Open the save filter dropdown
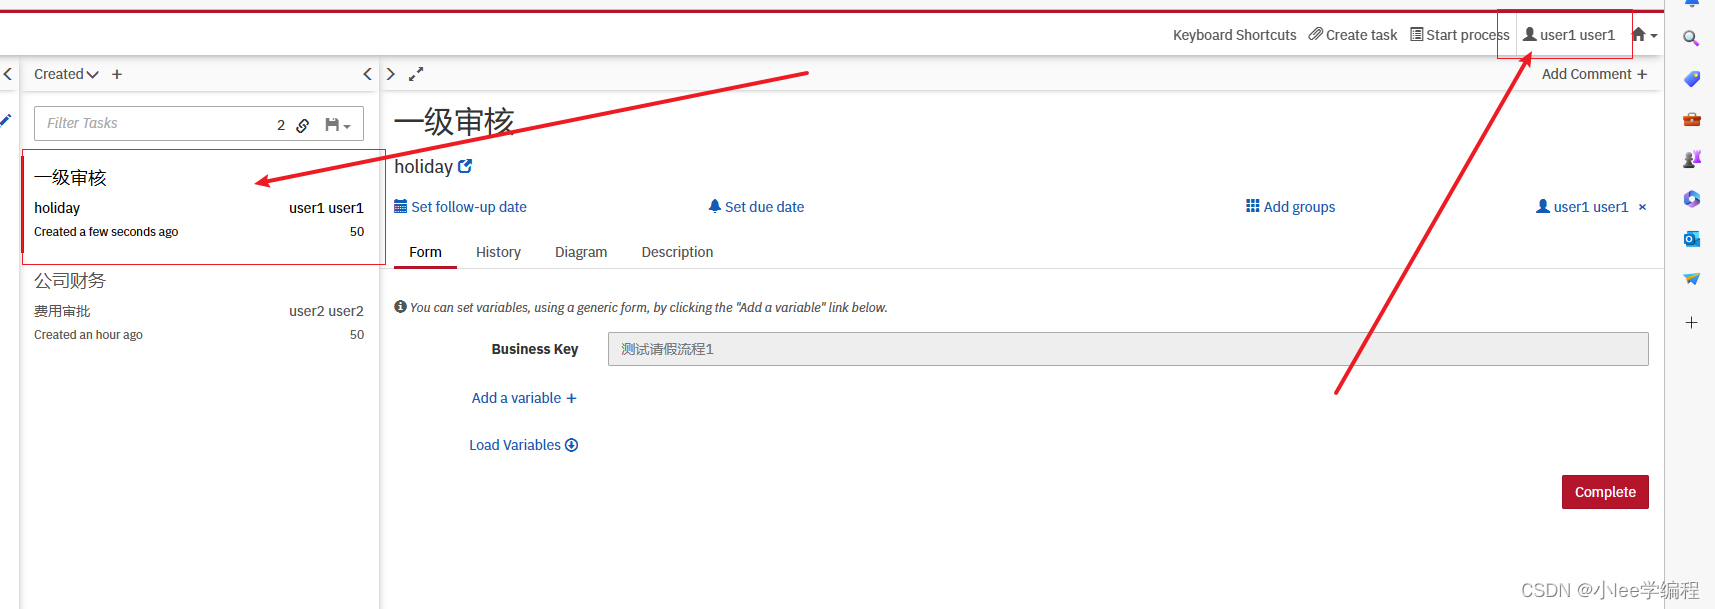Image resolution: width=1715 pixels, height=609 pixels. (338, 125)
